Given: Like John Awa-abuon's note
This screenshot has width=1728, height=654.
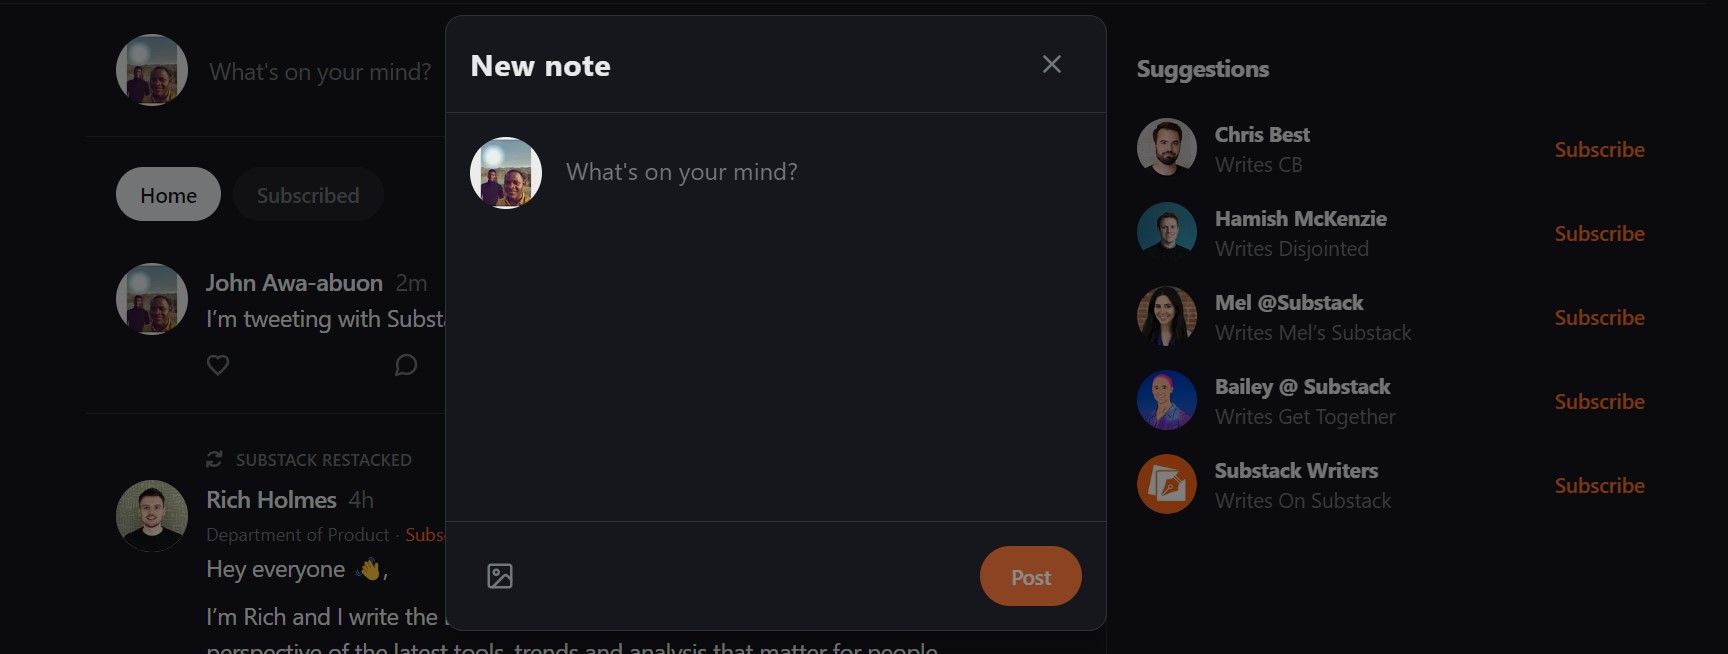Looking at the screenshot, I should (218, 365).
